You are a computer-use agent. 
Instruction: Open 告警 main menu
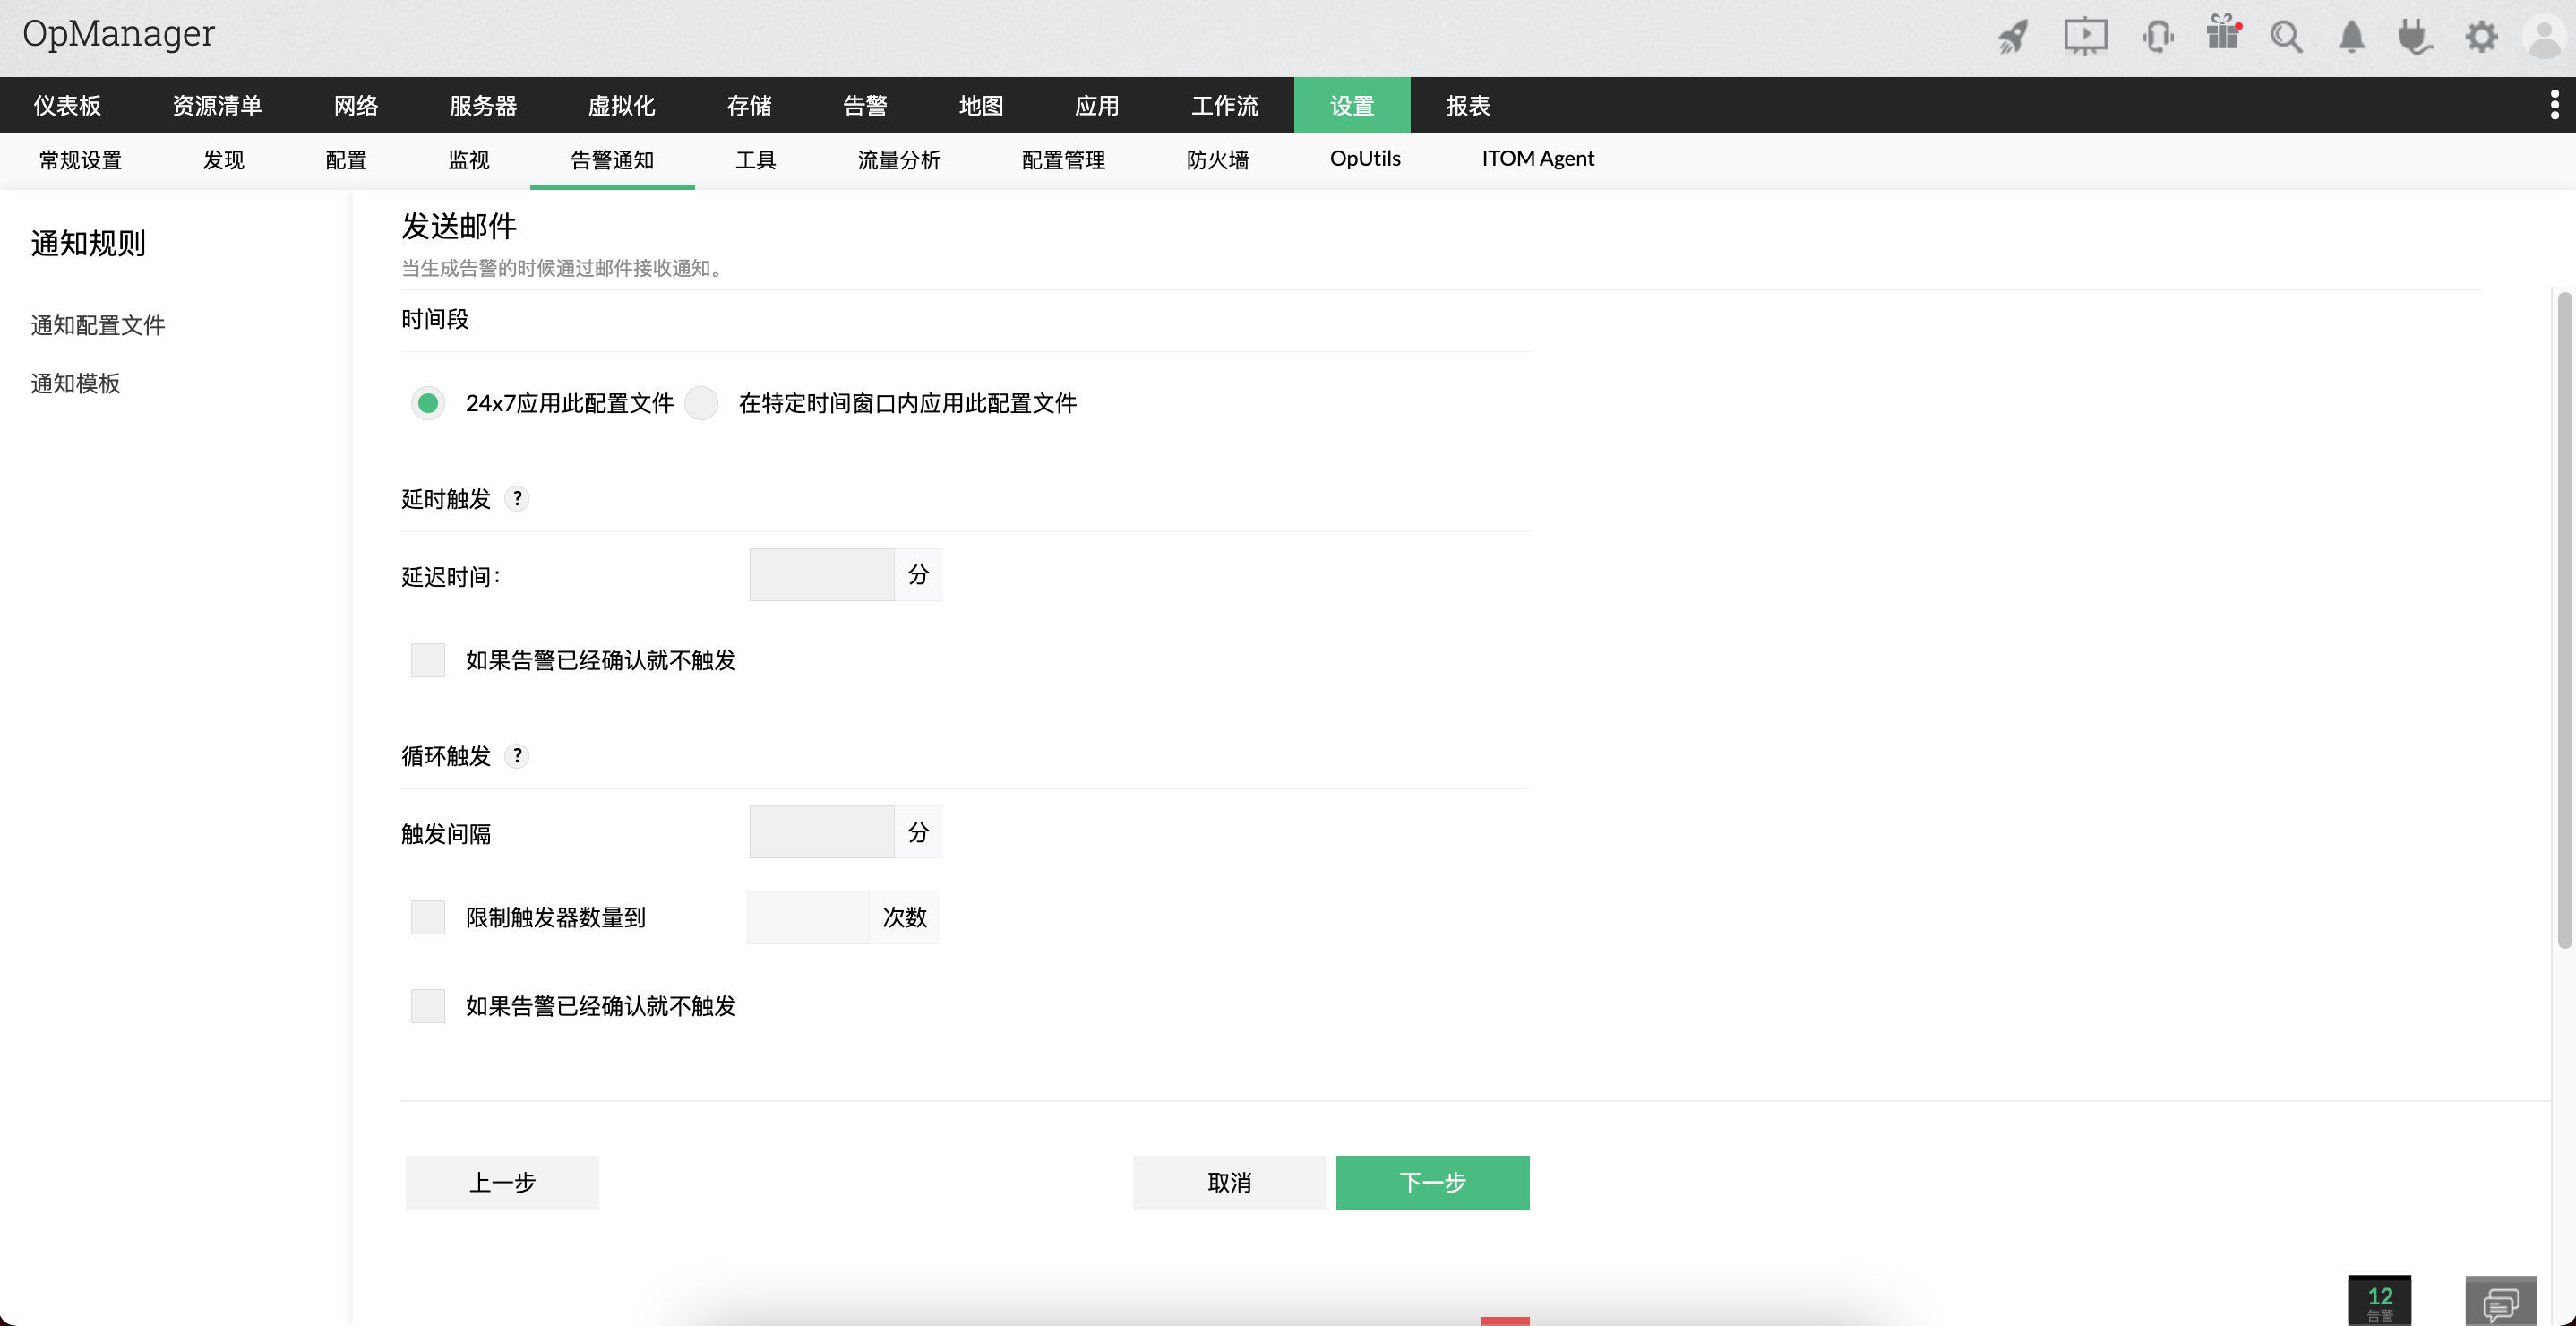pos(865,105)
